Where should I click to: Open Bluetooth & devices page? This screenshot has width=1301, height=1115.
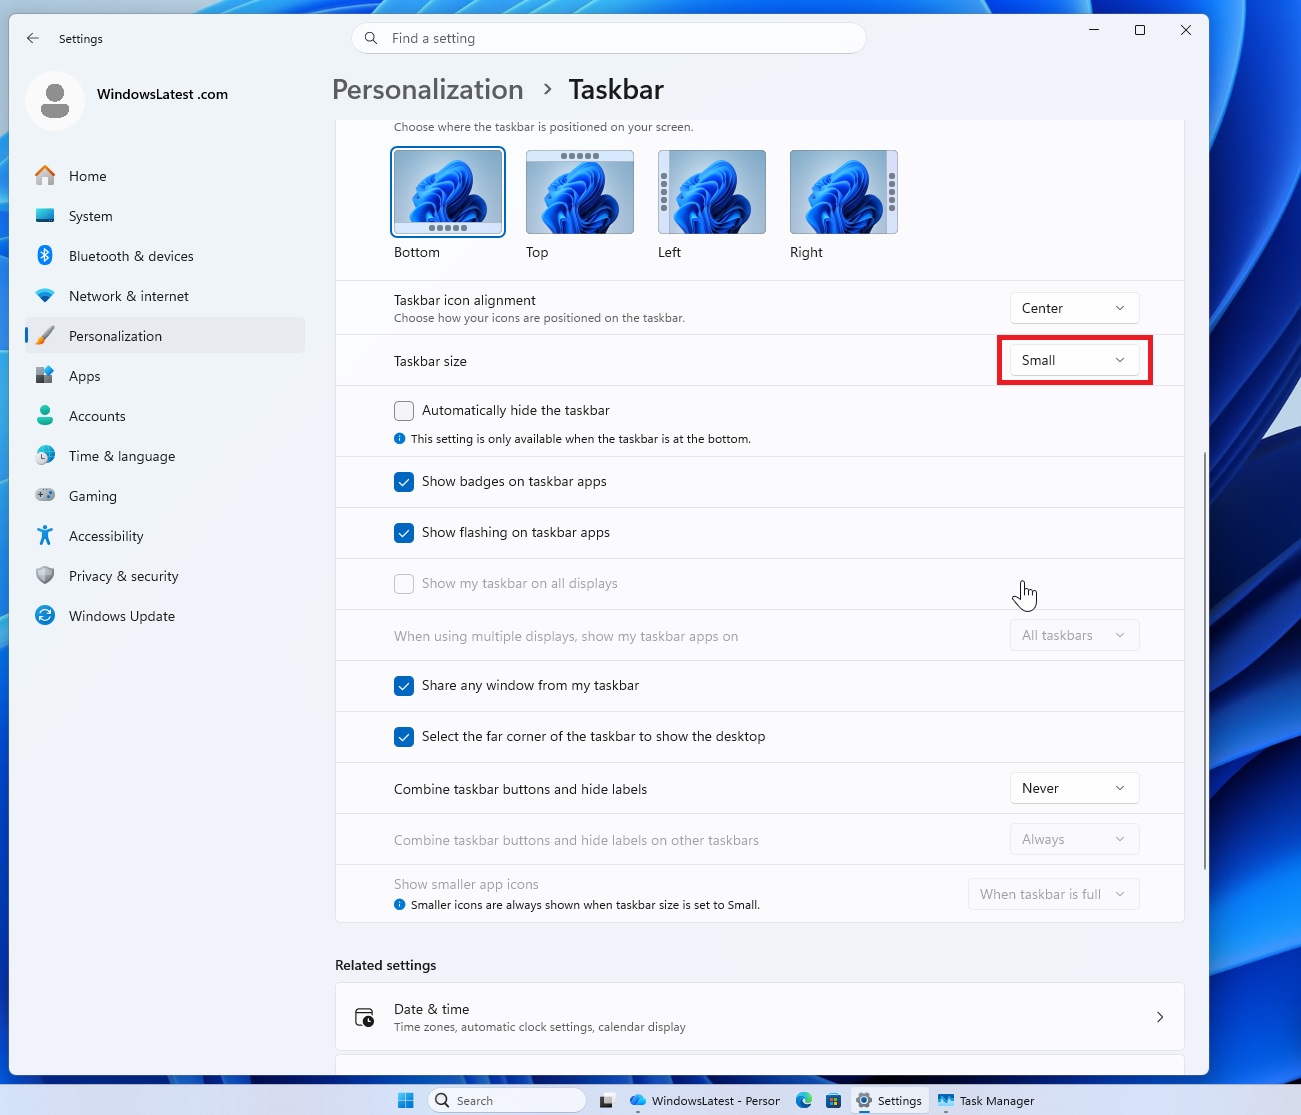(165, 256)
